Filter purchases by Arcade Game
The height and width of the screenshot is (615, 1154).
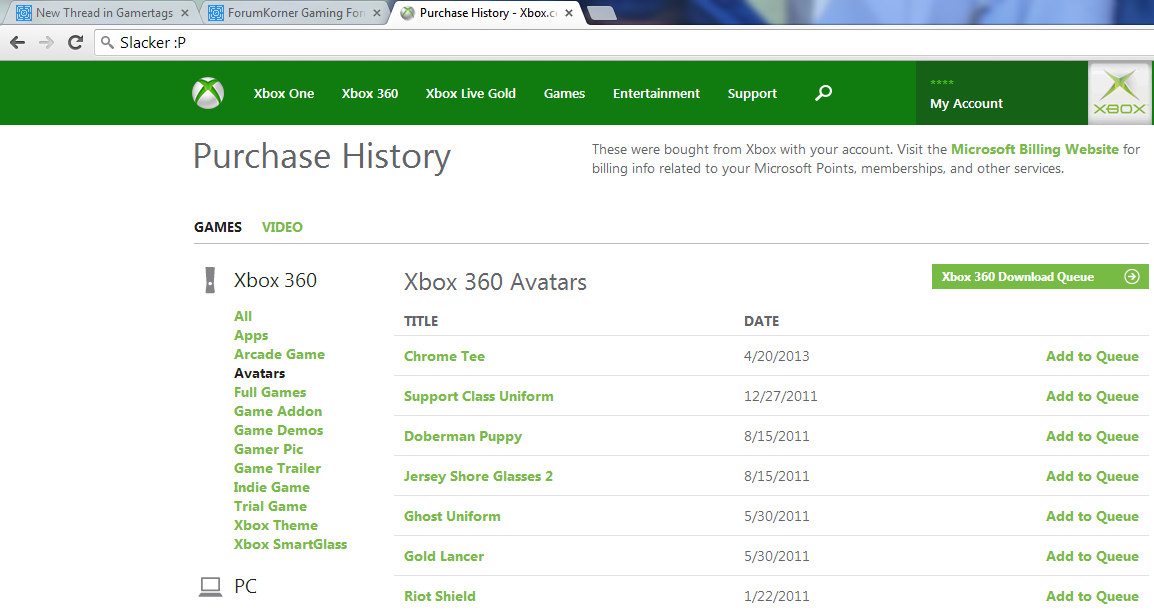[279, 355]
